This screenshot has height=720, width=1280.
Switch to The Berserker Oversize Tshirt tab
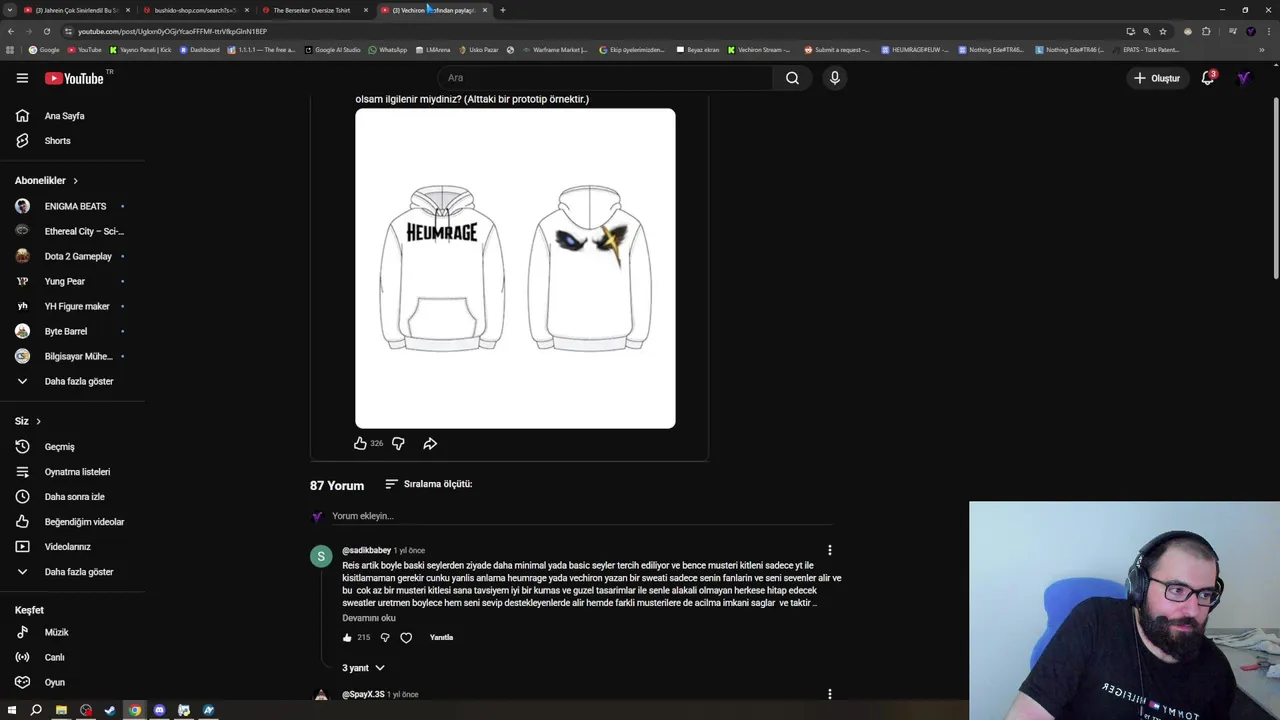312,10
